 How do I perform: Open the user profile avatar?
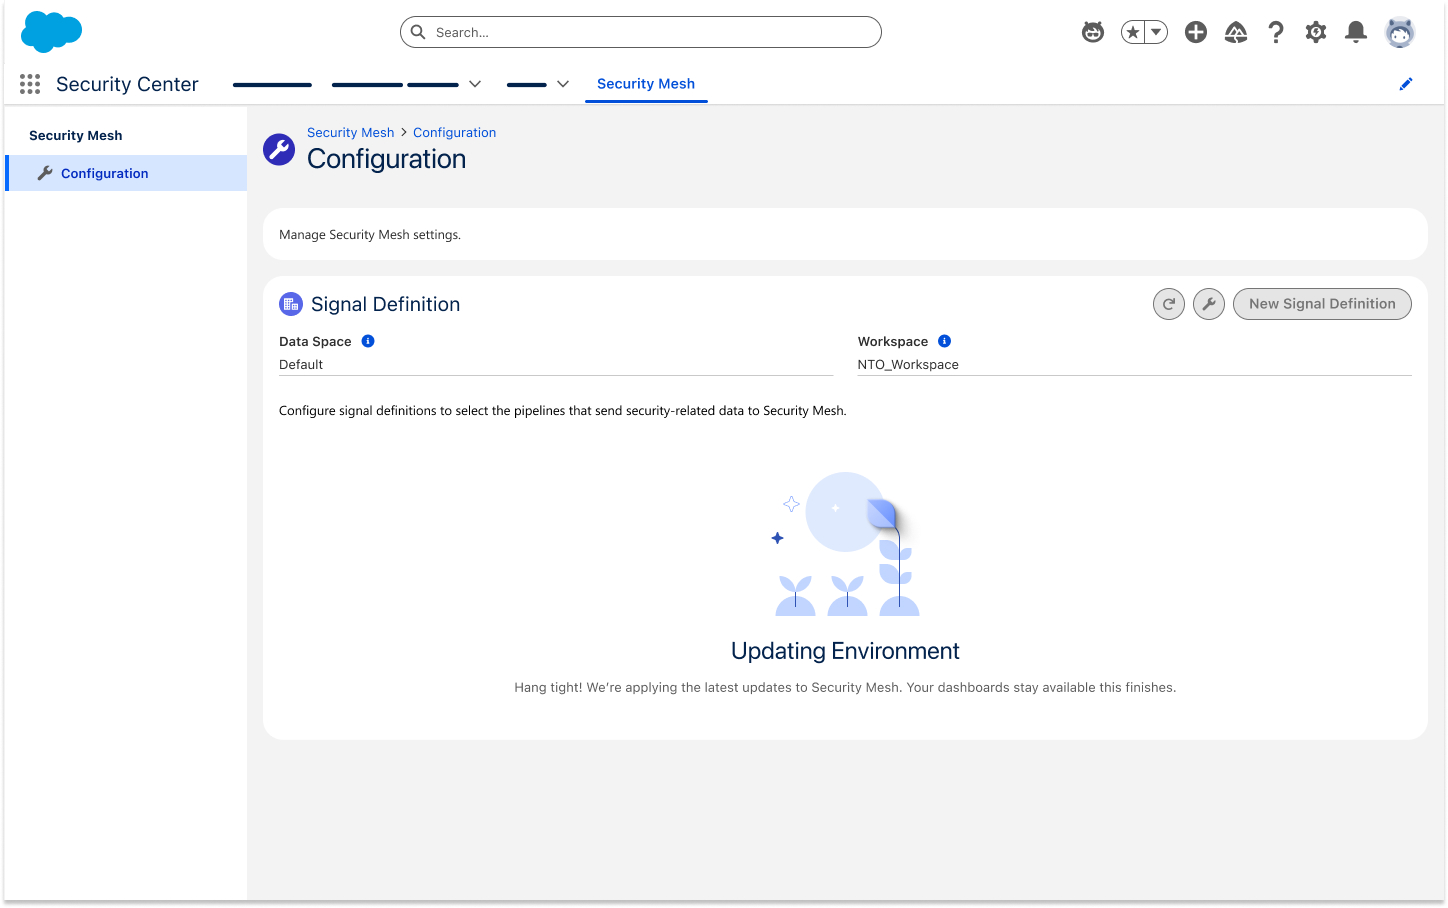tap(1400, 32)
